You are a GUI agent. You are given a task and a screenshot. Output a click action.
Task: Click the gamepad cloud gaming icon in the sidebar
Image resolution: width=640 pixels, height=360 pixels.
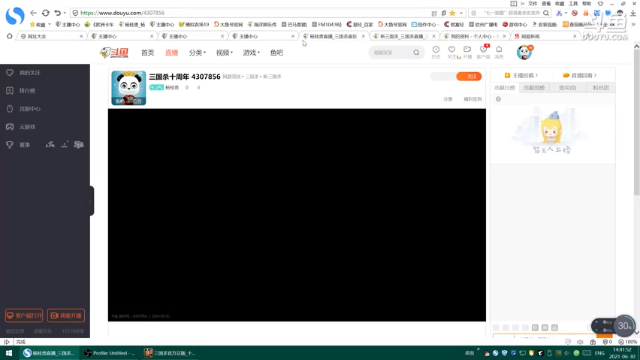[x=10, y=127]
